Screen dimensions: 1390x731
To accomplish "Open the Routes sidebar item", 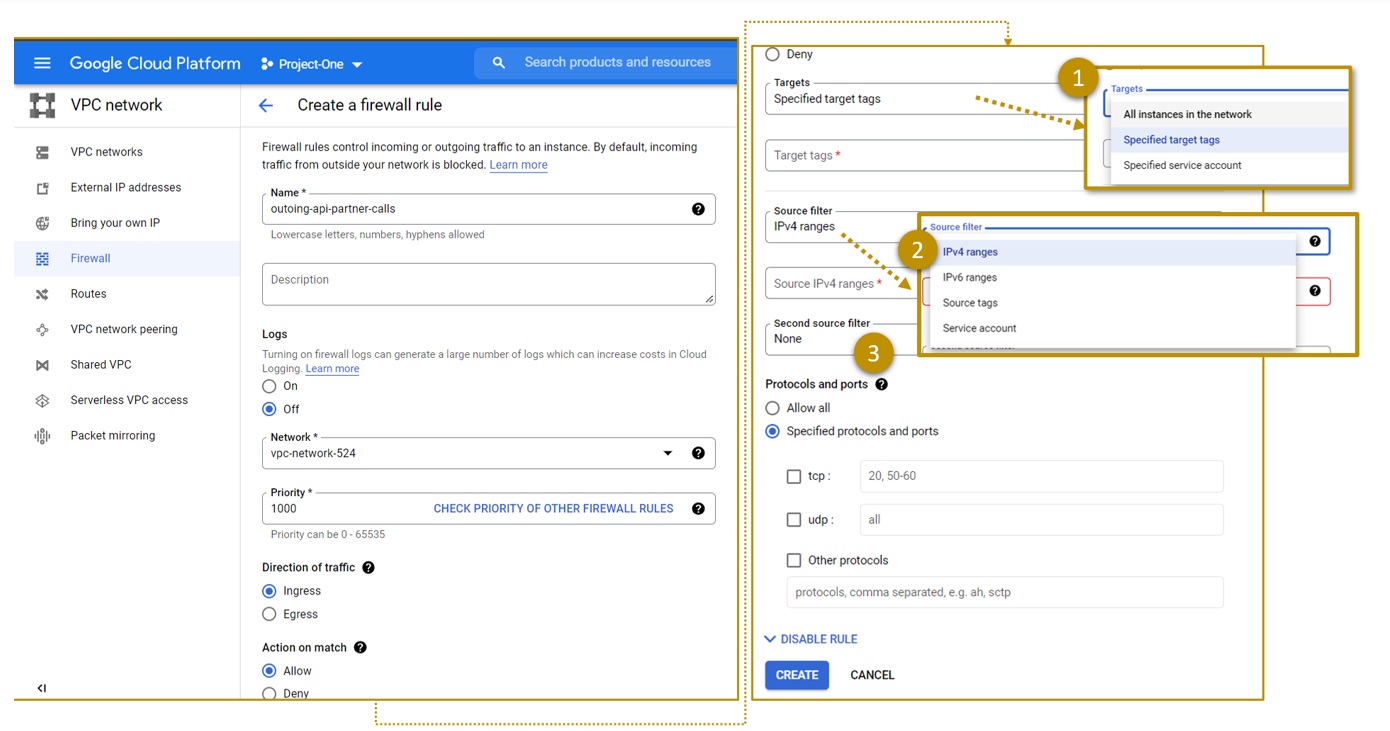I will pos(127,294).
